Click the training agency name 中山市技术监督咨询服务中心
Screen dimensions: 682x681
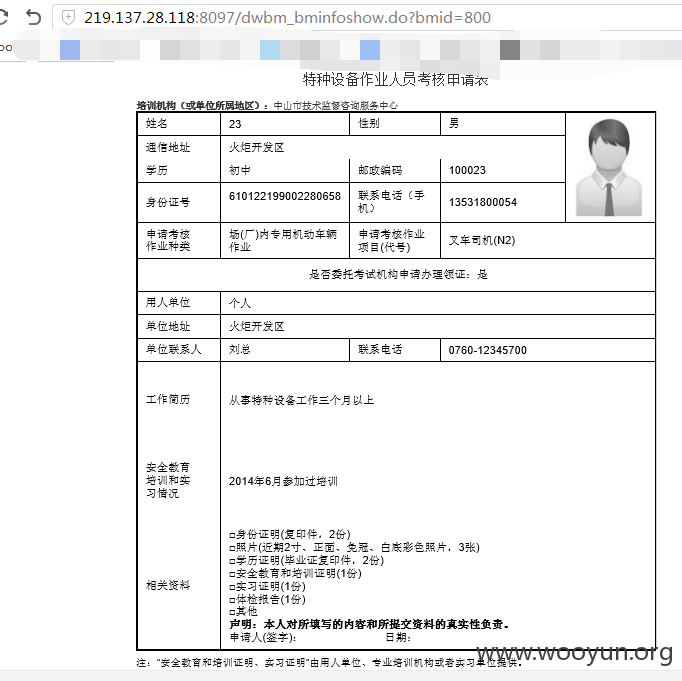pyautogui.click(x=335, y=106)
